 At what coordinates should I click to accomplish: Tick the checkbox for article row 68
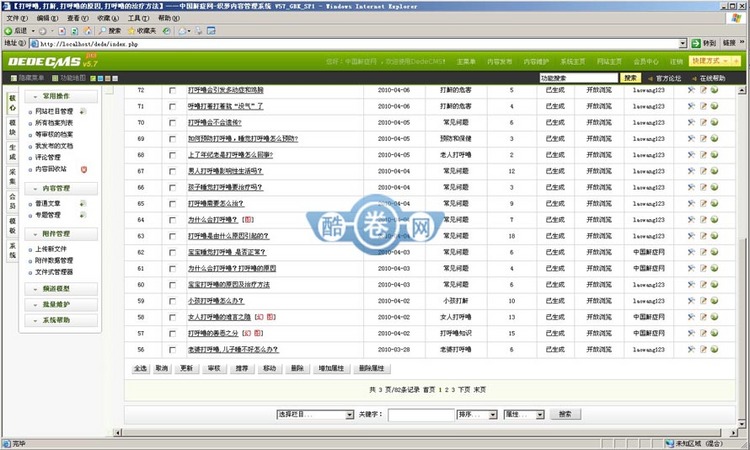172,155
